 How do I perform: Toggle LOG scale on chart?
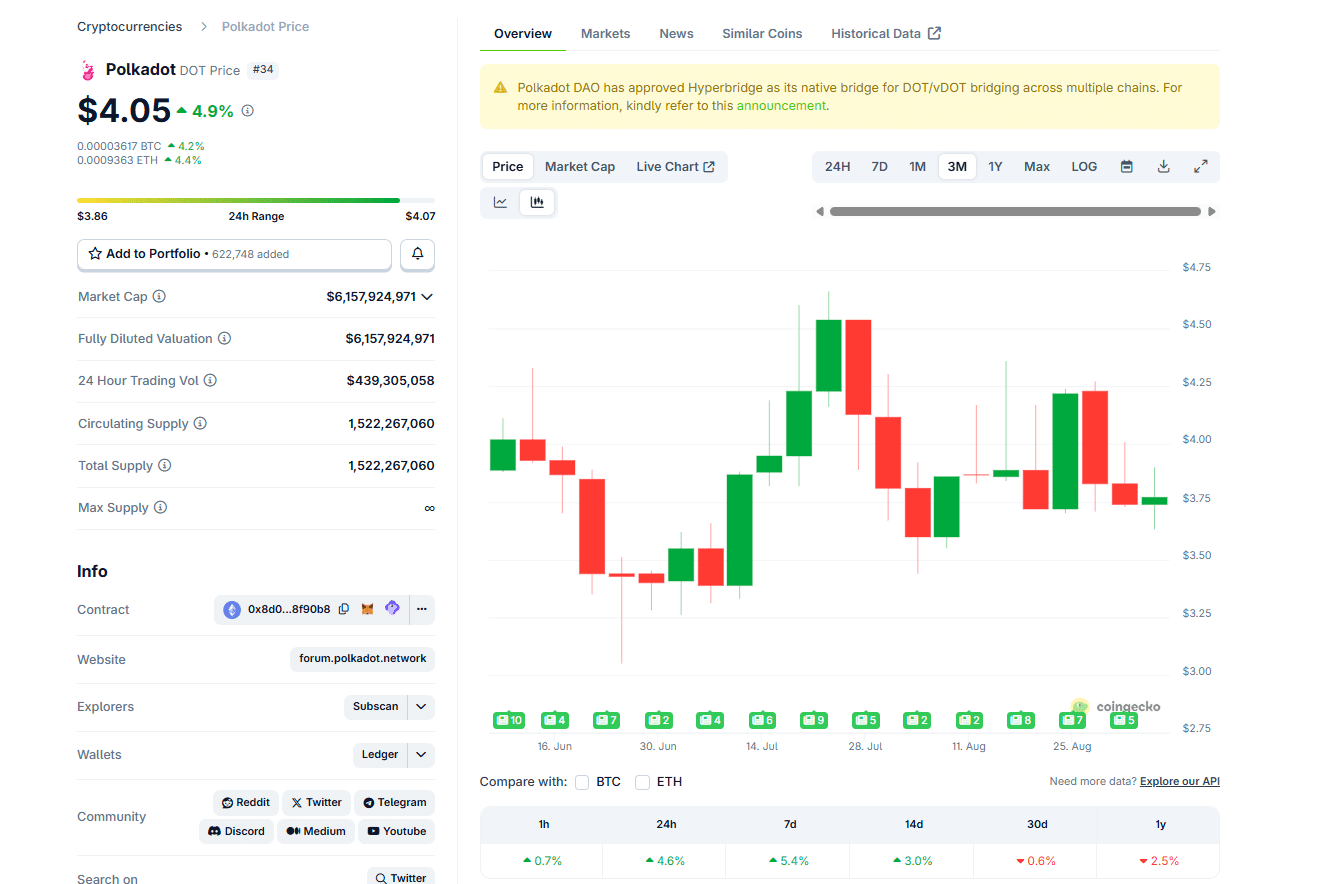click(1084, 167)
